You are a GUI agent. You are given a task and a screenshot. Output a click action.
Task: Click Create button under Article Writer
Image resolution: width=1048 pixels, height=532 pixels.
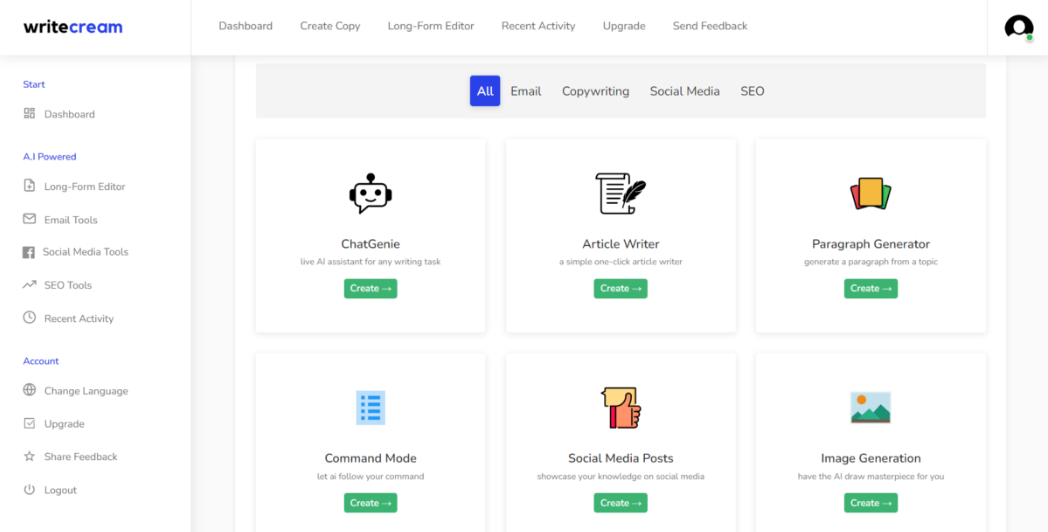click(x=621, y=289)
